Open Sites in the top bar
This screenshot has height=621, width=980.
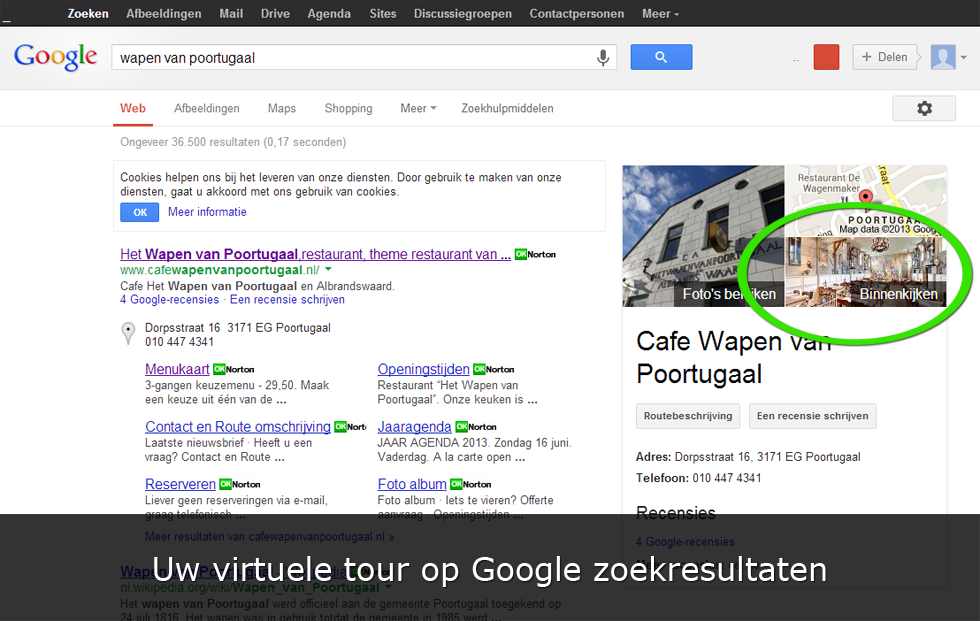click(382, 14)
